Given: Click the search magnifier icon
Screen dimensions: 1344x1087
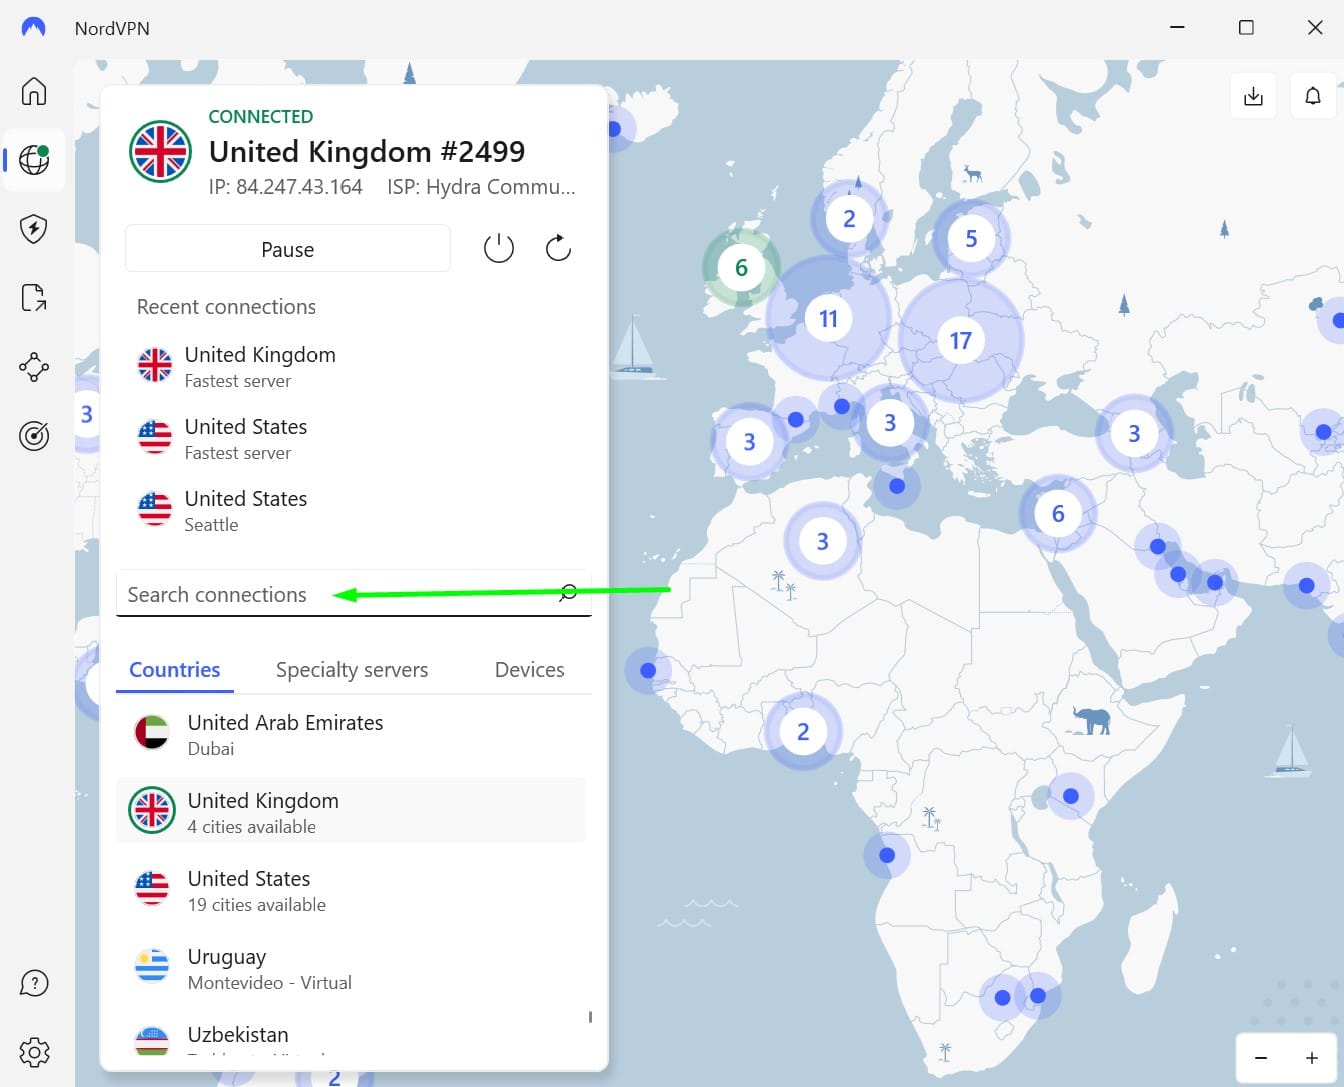Looking at the screenshot, I should click(x=568, y=593).
